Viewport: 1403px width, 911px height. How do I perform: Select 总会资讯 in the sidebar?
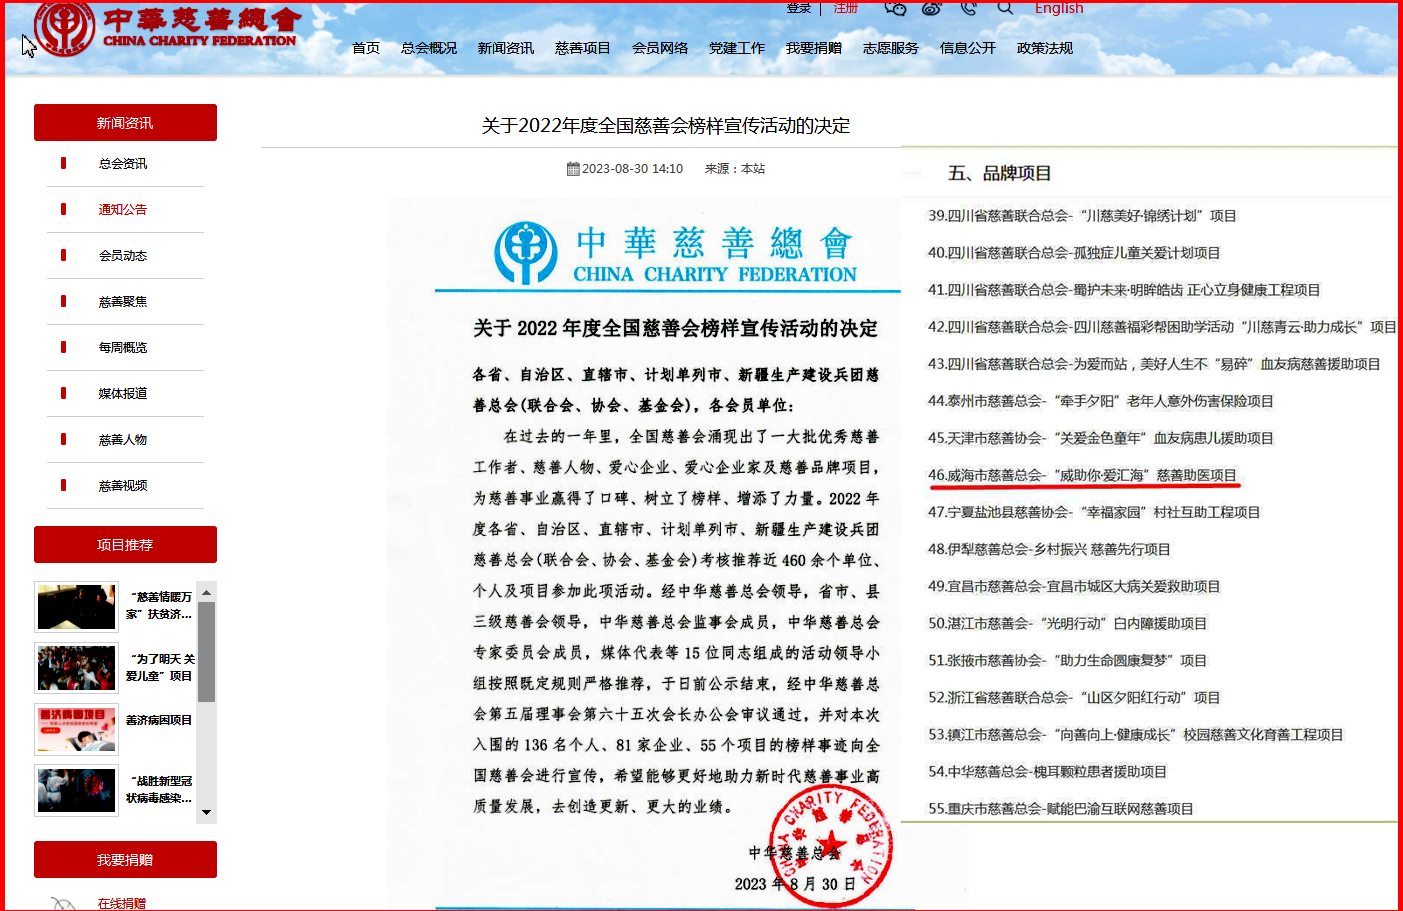pyautogui.click(x=123, y=164)
